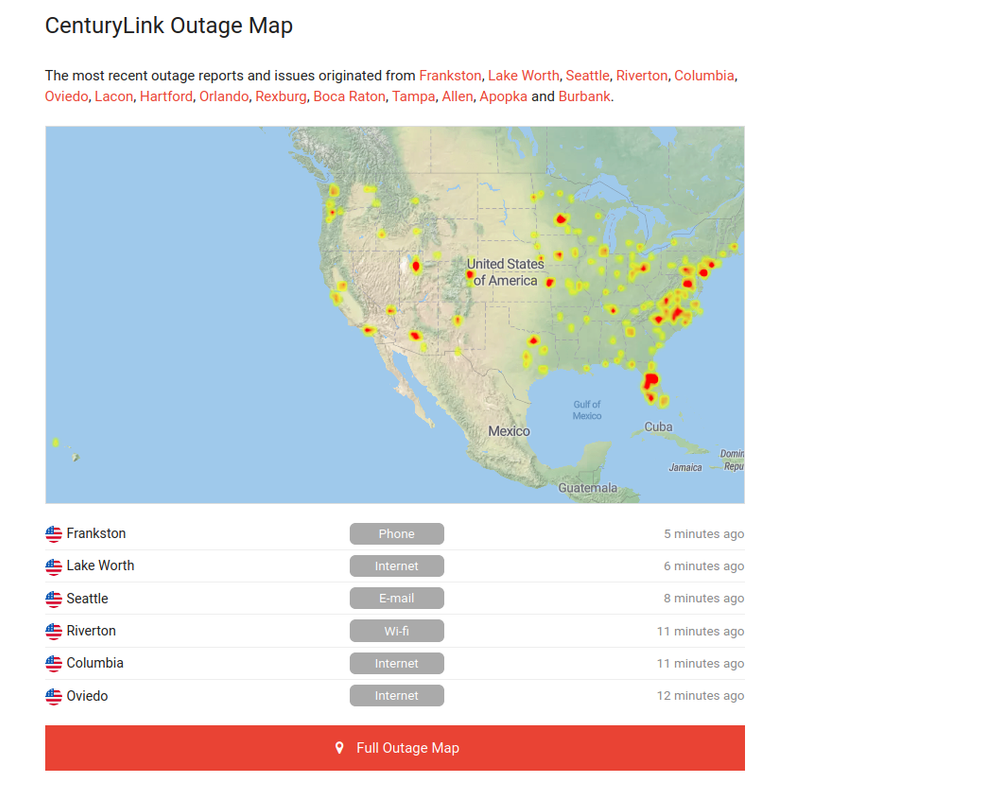Click the Florida outage hotspot on the map

click(x=651, y=380)
